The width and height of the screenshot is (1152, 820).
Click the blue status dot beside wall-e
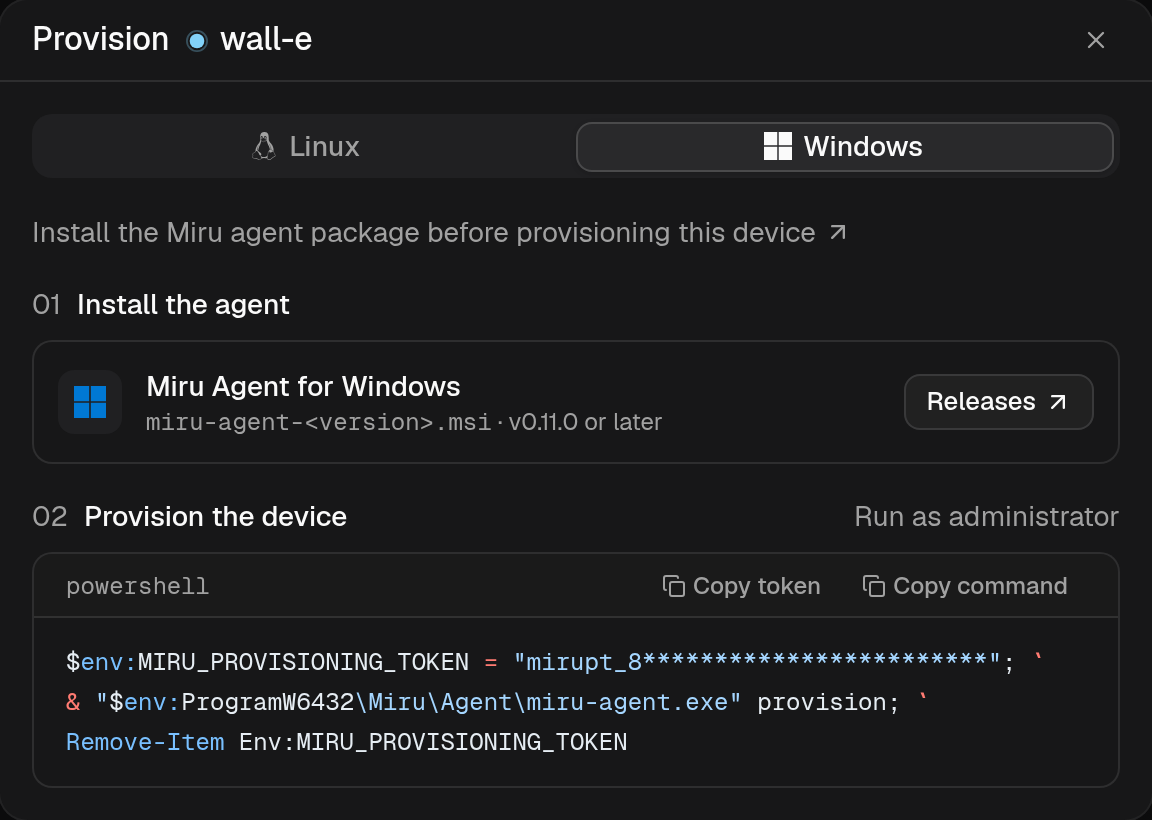pyautogui.click(x=197, y=40)
